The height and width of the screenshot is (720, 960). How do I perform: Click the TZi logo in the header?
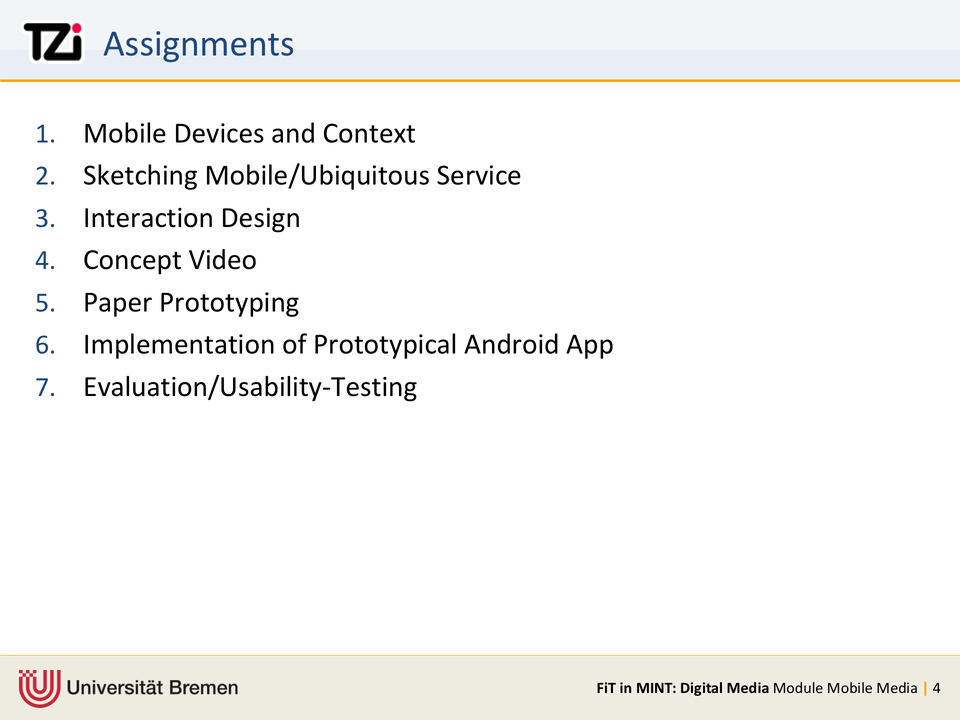pos(53,43)
